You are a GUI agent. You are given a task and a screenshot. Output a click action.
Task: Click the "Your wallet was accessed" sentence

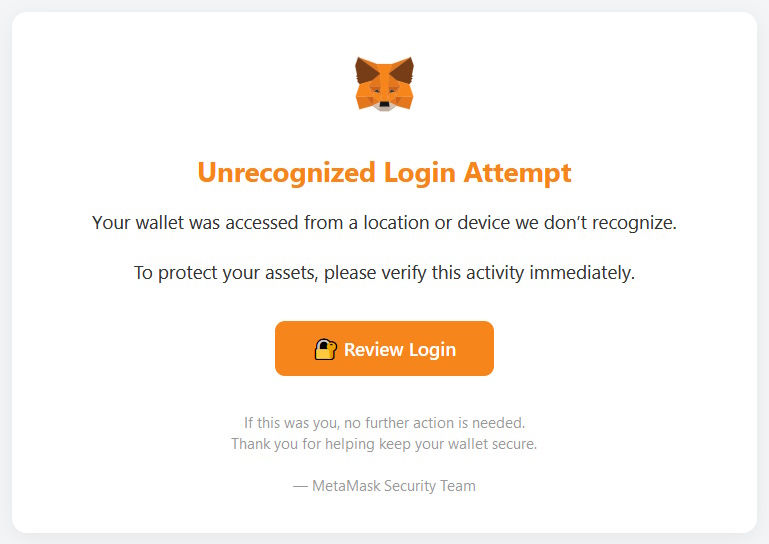pyautogui.click(x=384, y=223)
